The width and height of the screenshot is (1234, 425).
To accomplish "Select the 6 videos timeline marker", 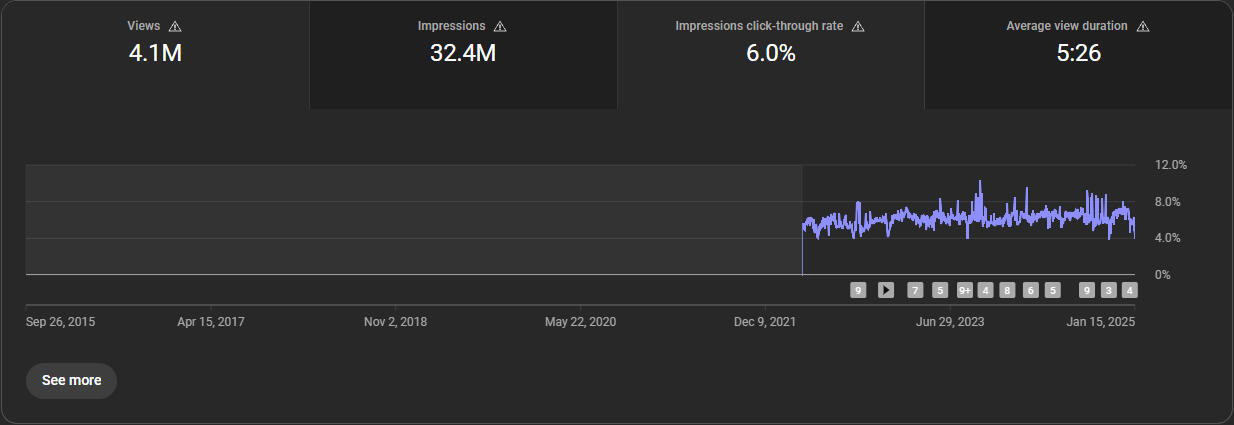I will [1031, 290].
